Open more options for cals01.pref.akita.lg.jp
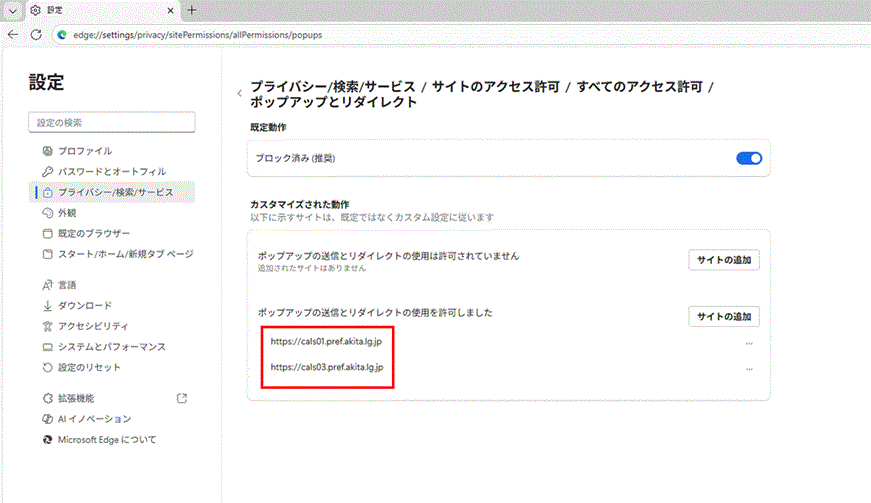The height and width of the screenshot is (503, 871). (748, 343)
